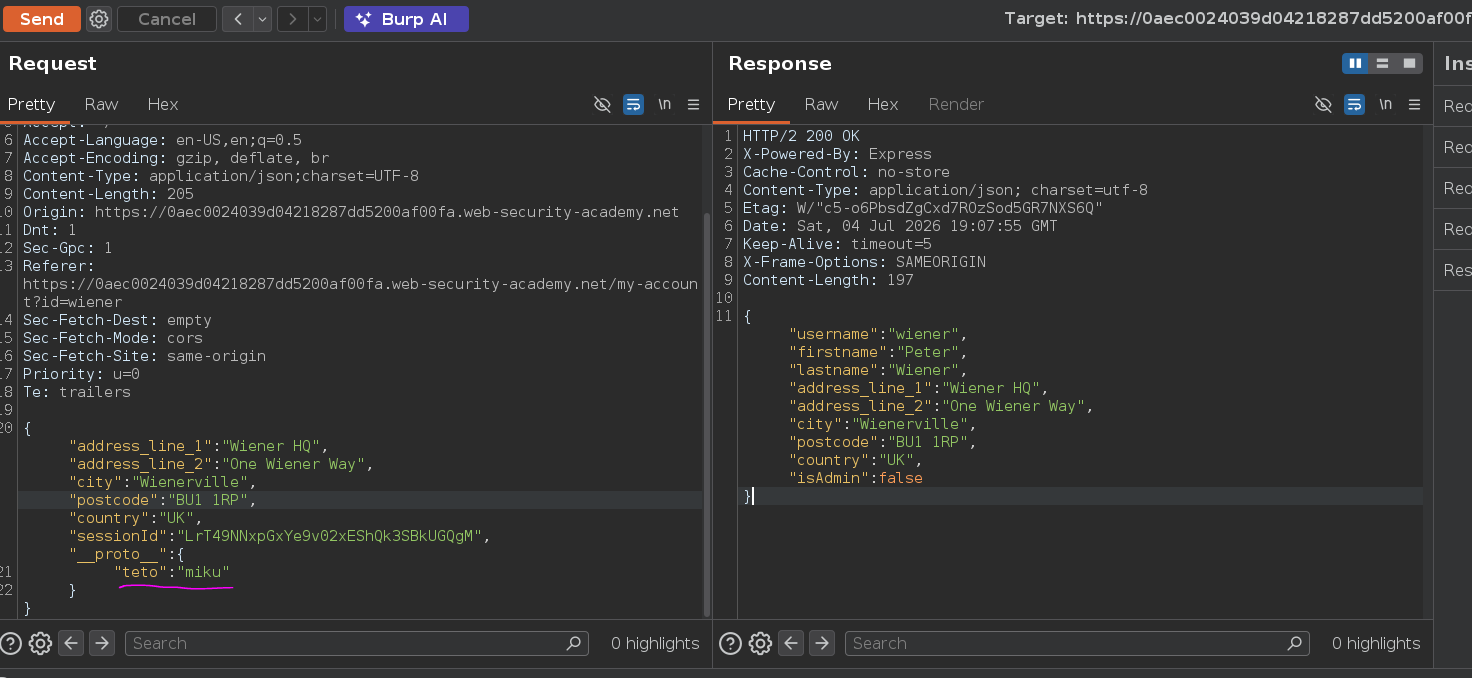
Task: Open Burp AI
Action: click(406, 19)
